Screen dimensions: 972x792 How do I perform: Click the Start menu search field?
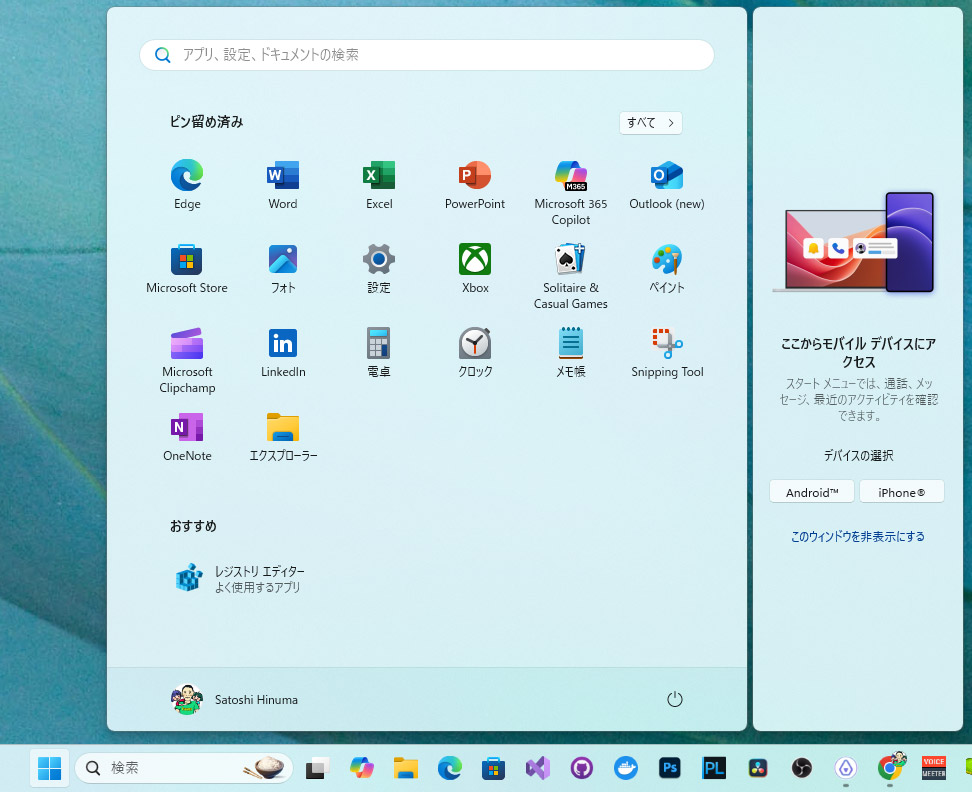(426, 55)
